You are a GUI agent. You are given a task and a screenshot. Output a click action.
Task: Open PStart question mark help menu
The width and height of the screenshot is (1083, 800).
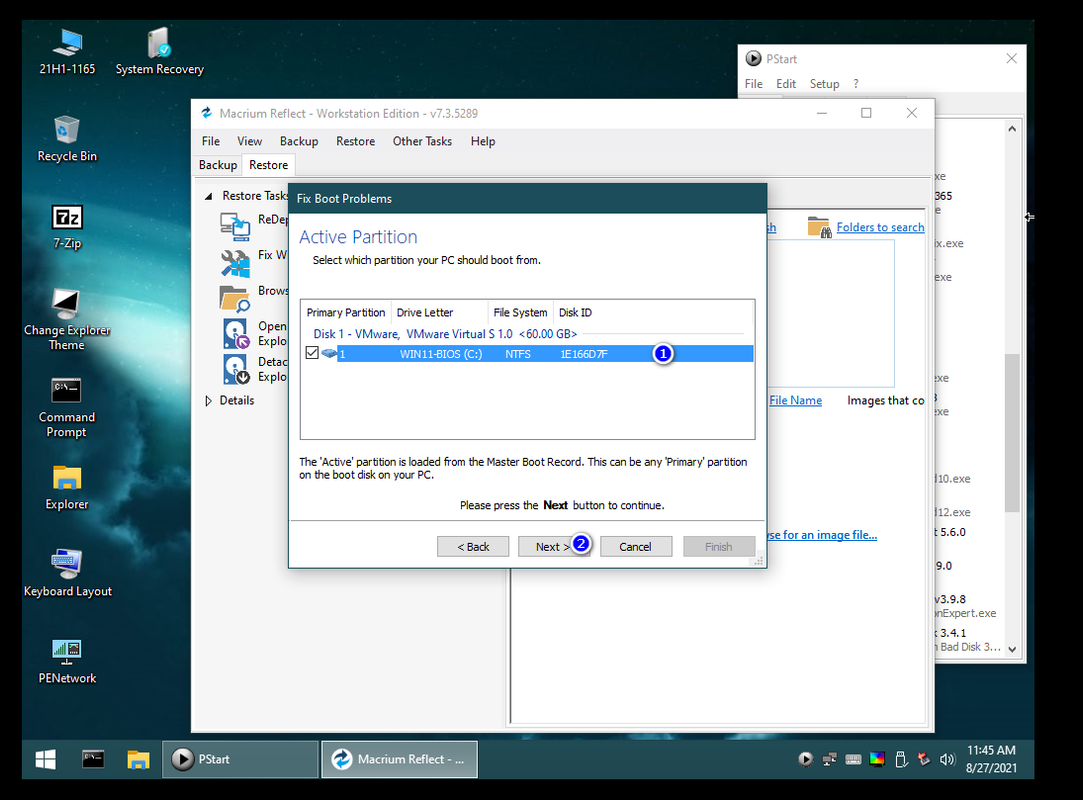[x=856, y=84]
